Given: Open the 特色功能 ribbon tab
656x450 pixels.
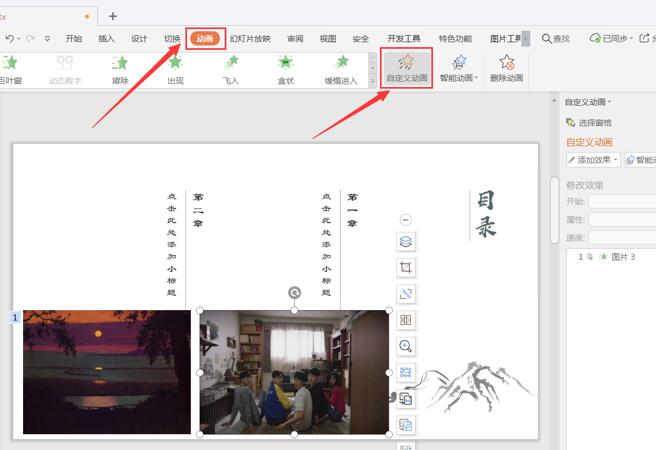Looking at the screenshot, I should click(455, 38).
